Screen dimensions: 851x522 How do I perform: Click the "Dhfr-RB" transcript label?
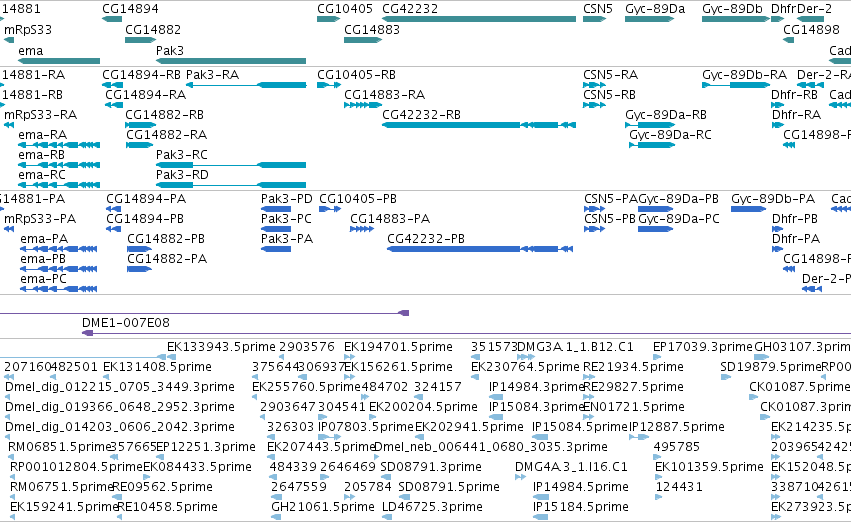[x=794, y=94]
